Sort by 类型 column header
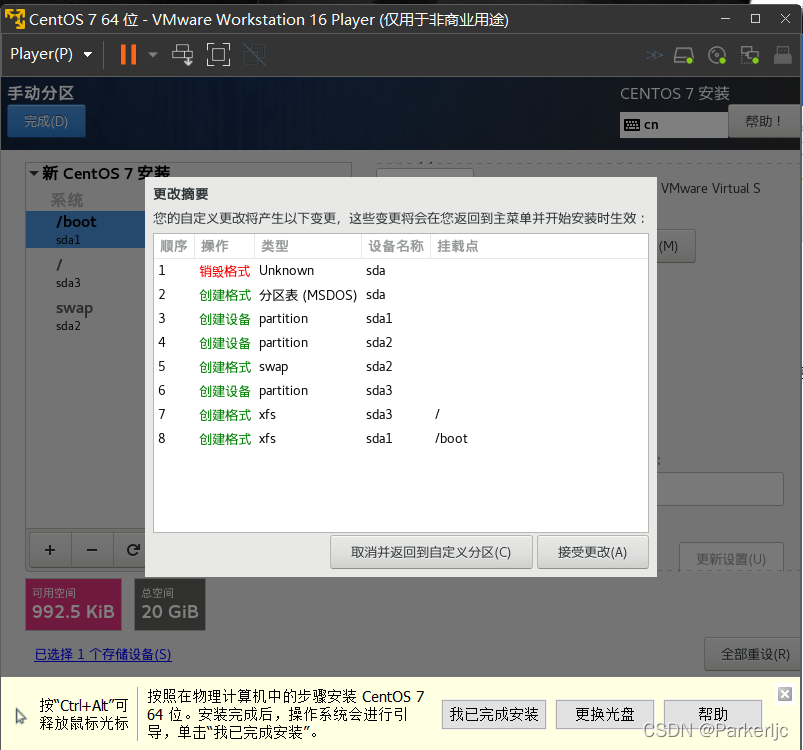803x750 pixels. pos(308,246)
